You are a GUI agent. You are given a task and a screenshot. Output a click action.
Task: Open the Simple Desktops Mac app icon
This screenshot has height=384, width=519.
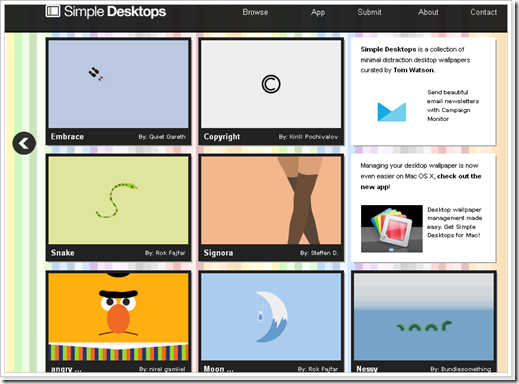[x=392, y=229]
